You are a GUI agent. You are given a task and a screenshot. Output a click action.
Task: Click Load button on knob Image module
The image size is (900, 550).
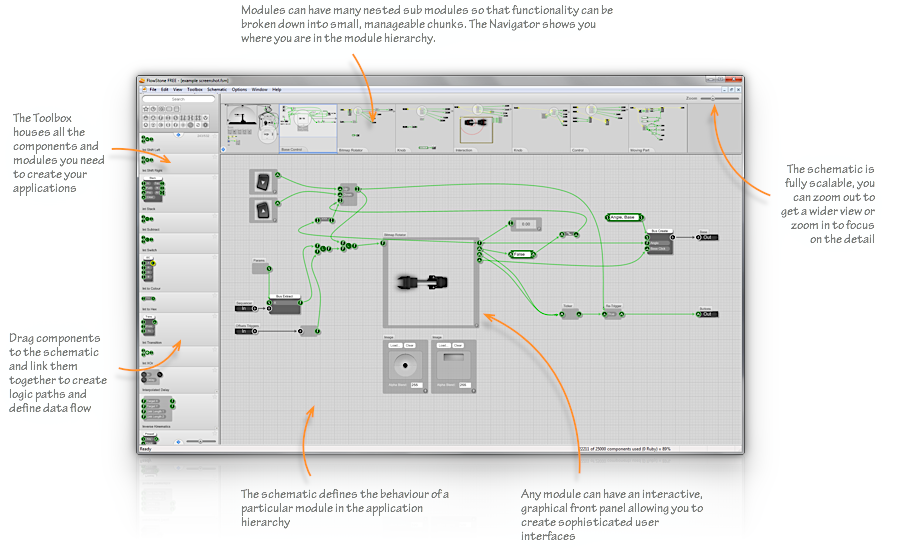[395, 346]
